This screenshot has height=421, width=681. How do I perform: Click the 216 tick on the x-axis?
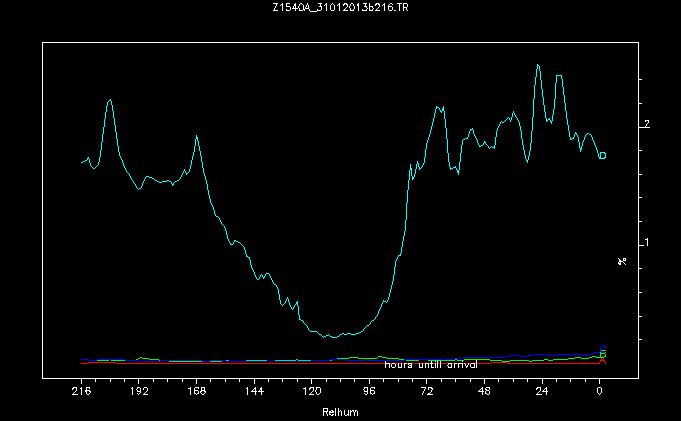tap(81, 393)
